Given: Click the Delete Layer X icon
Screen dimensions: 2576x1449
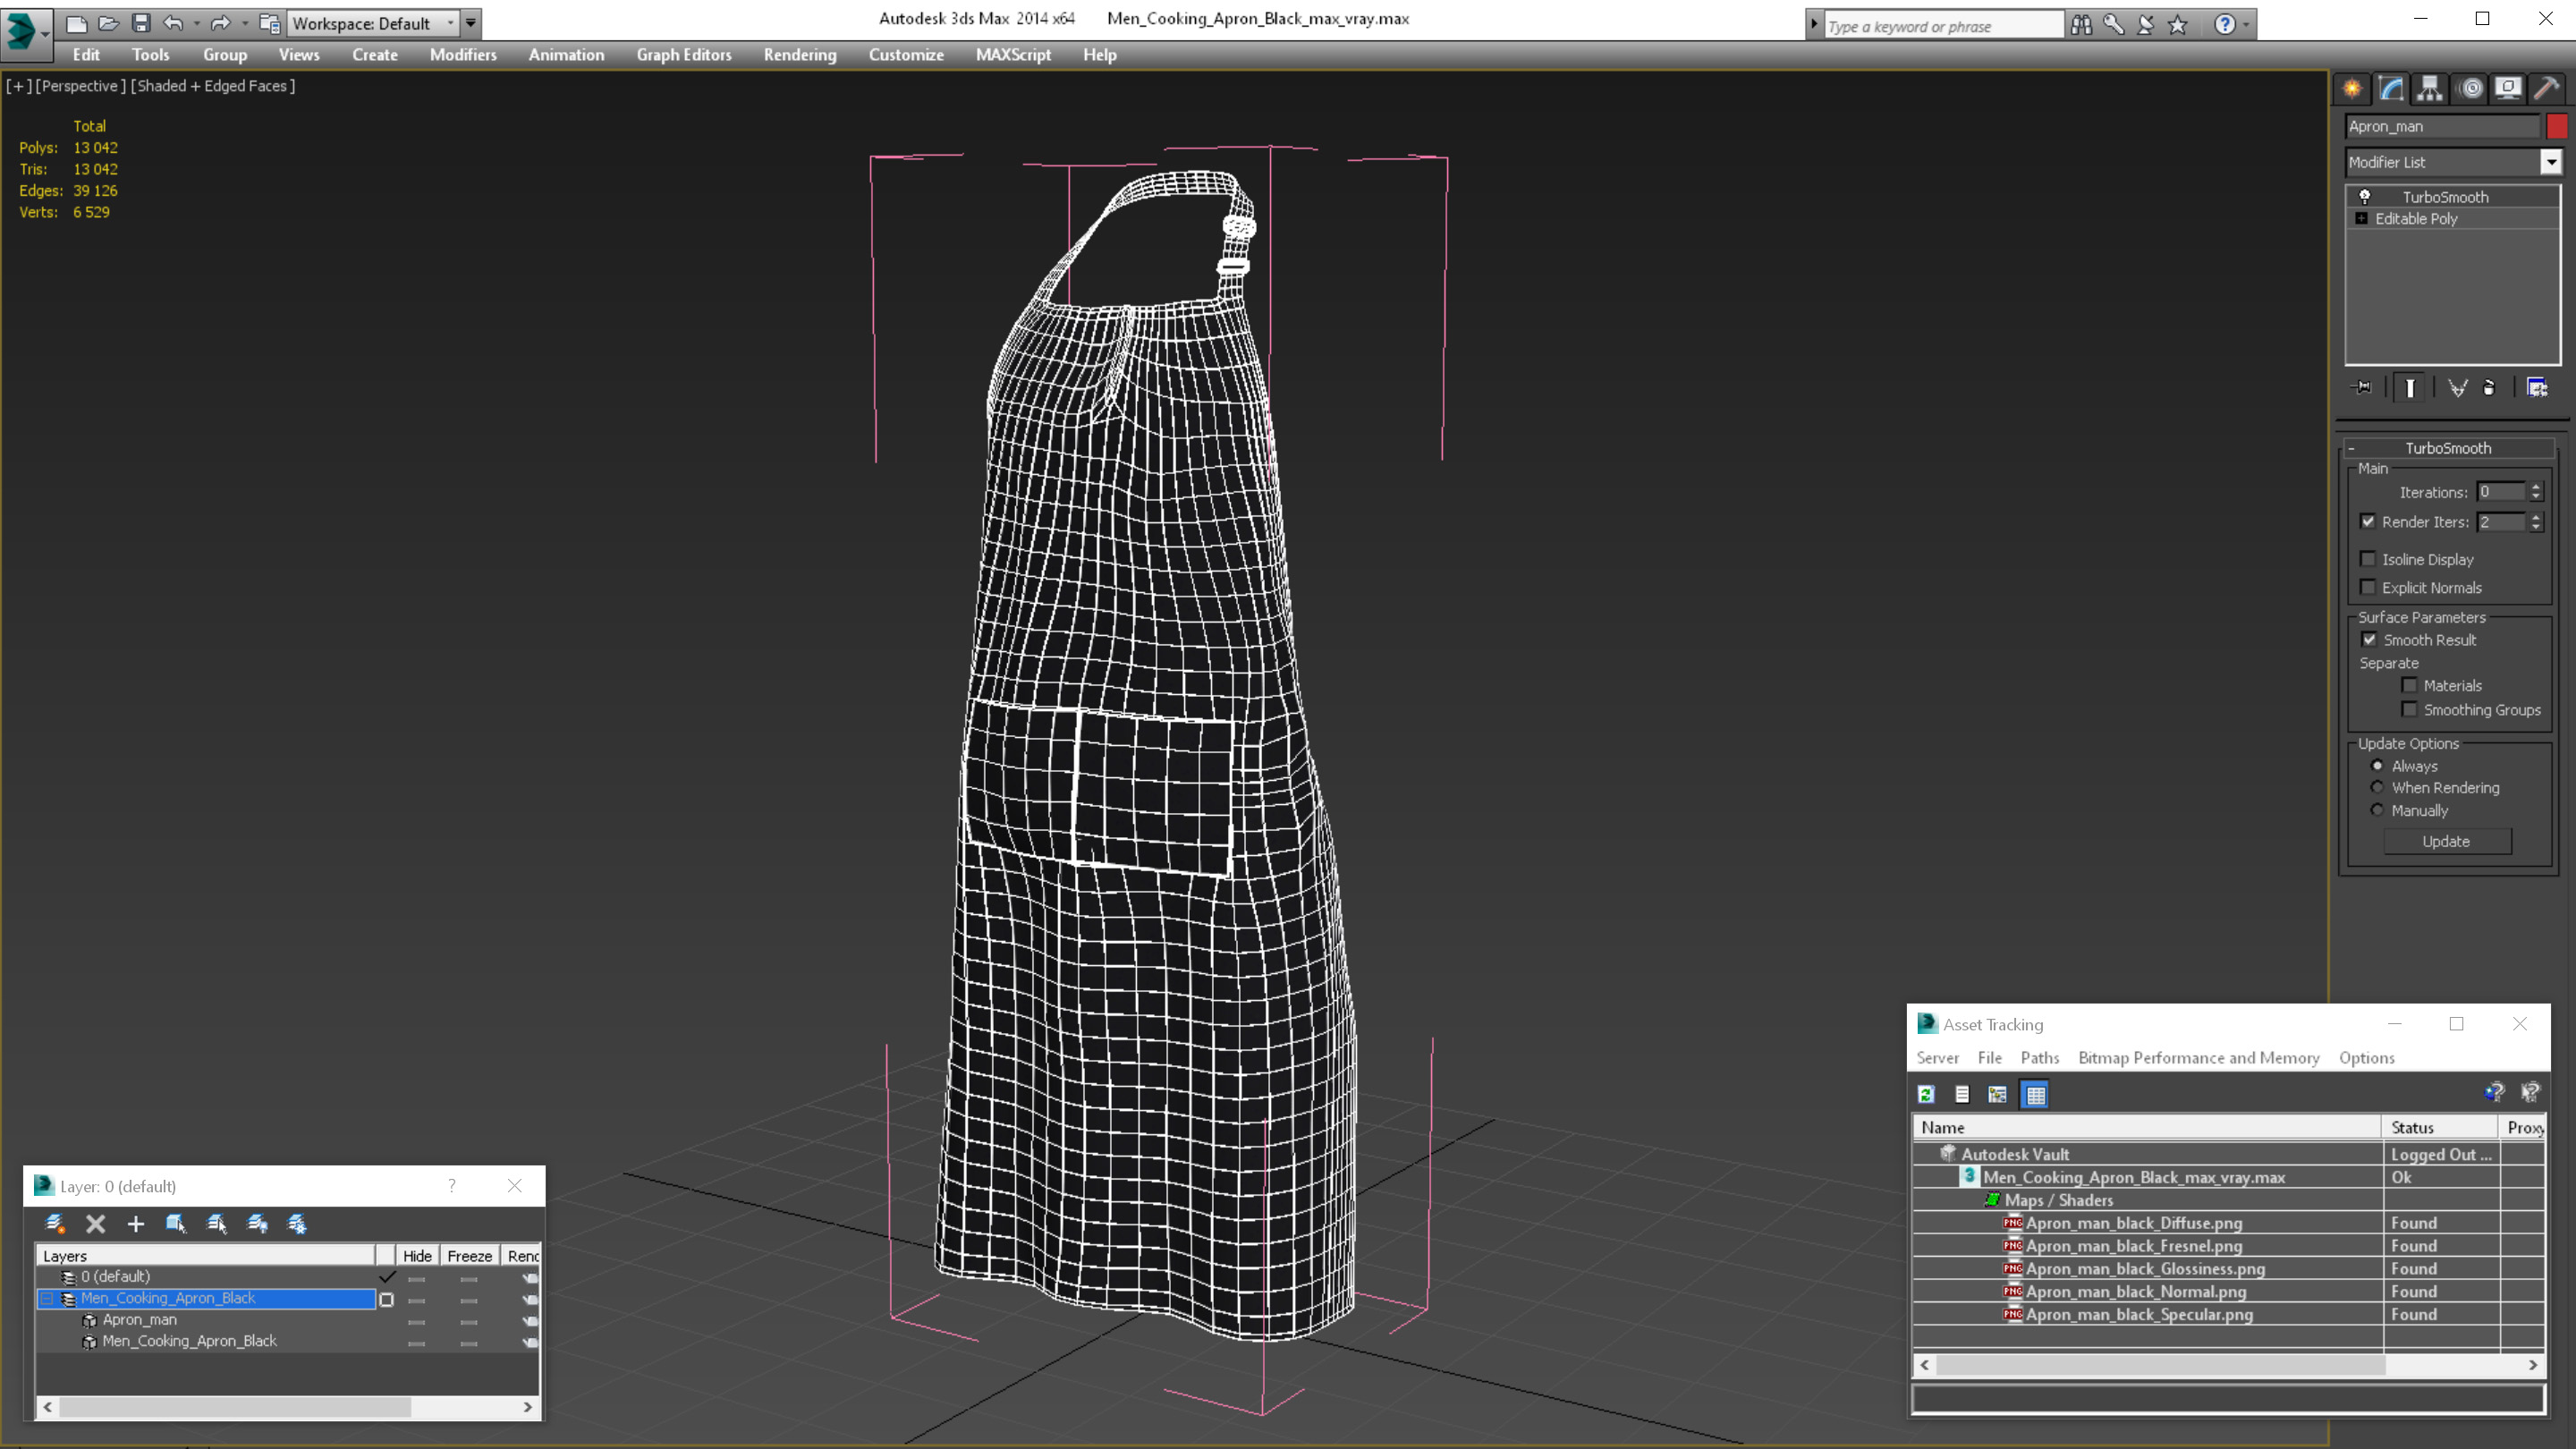Looking at the screenshot, I should pos(95,1223).
